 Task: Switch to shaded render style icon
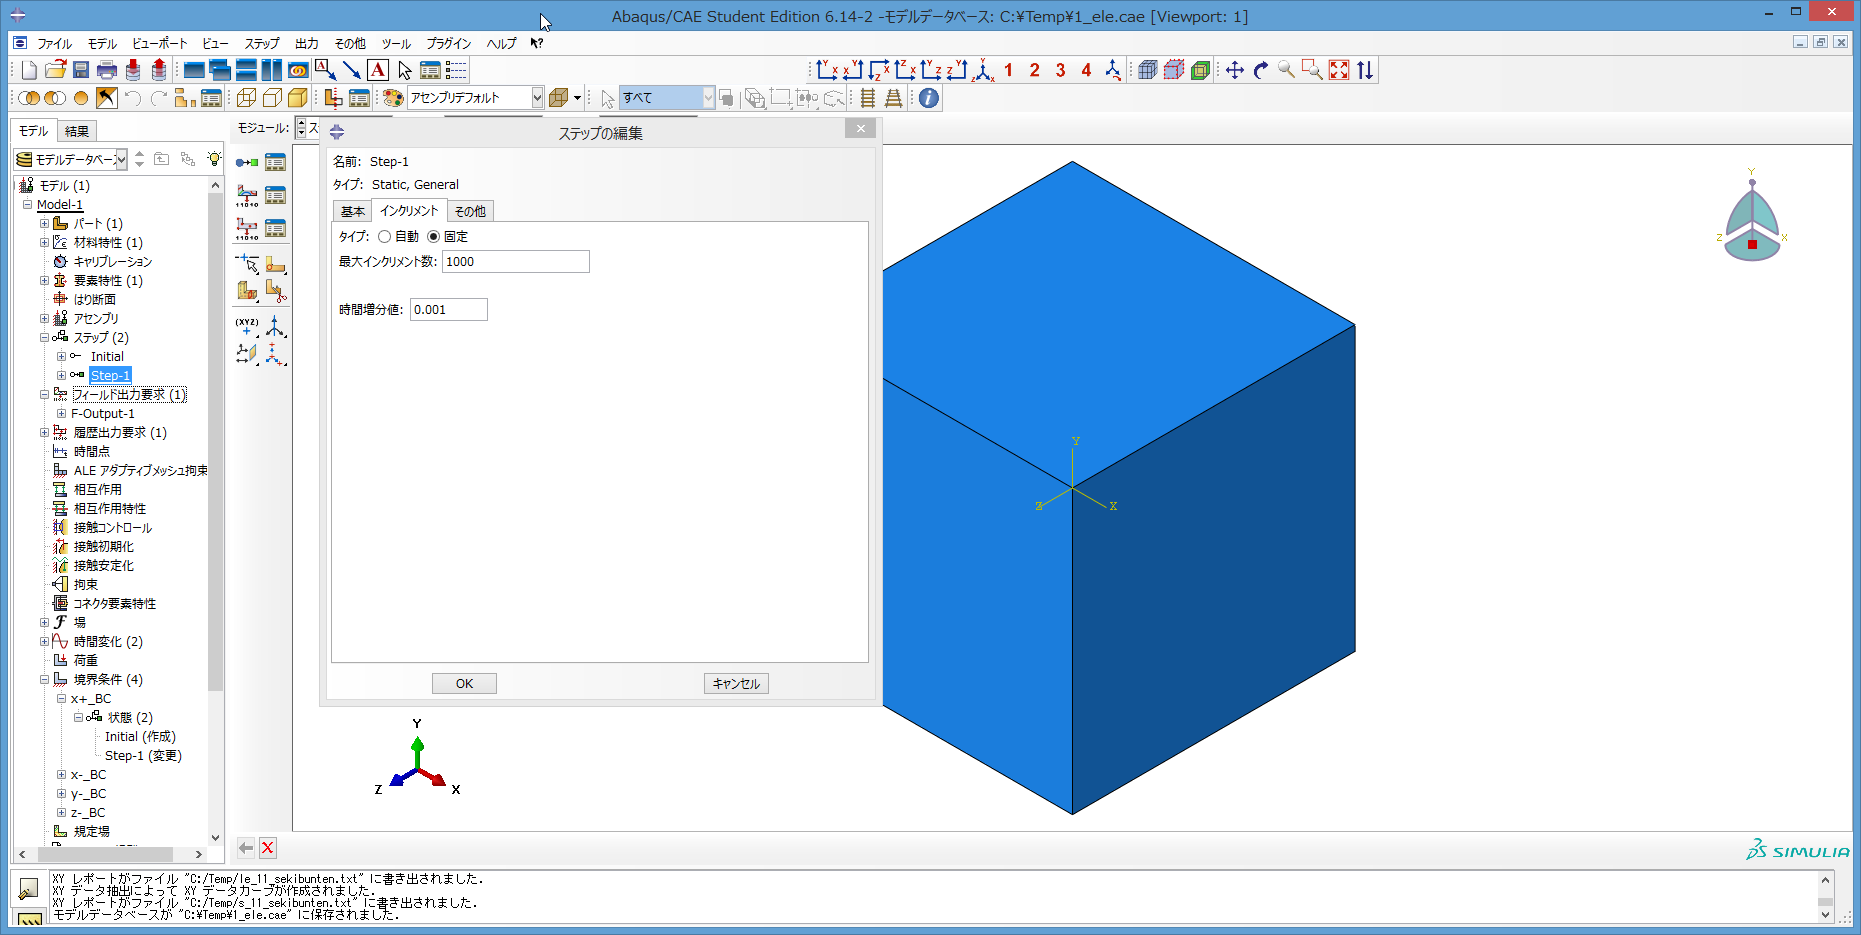point(298,98)
